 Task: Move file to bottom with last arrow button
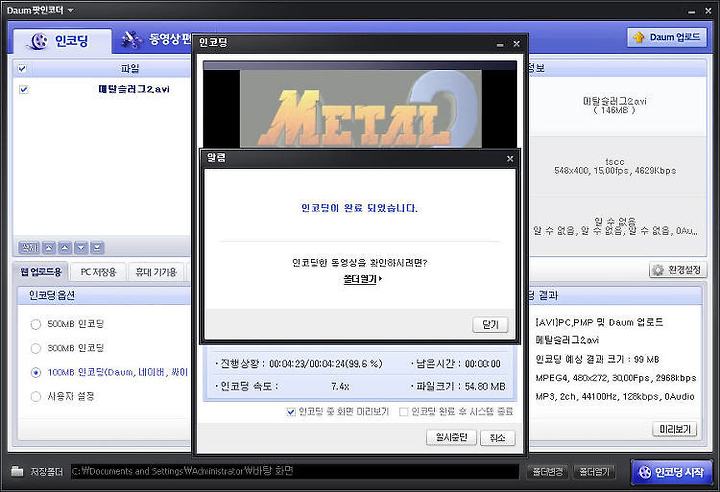[97, 248]
